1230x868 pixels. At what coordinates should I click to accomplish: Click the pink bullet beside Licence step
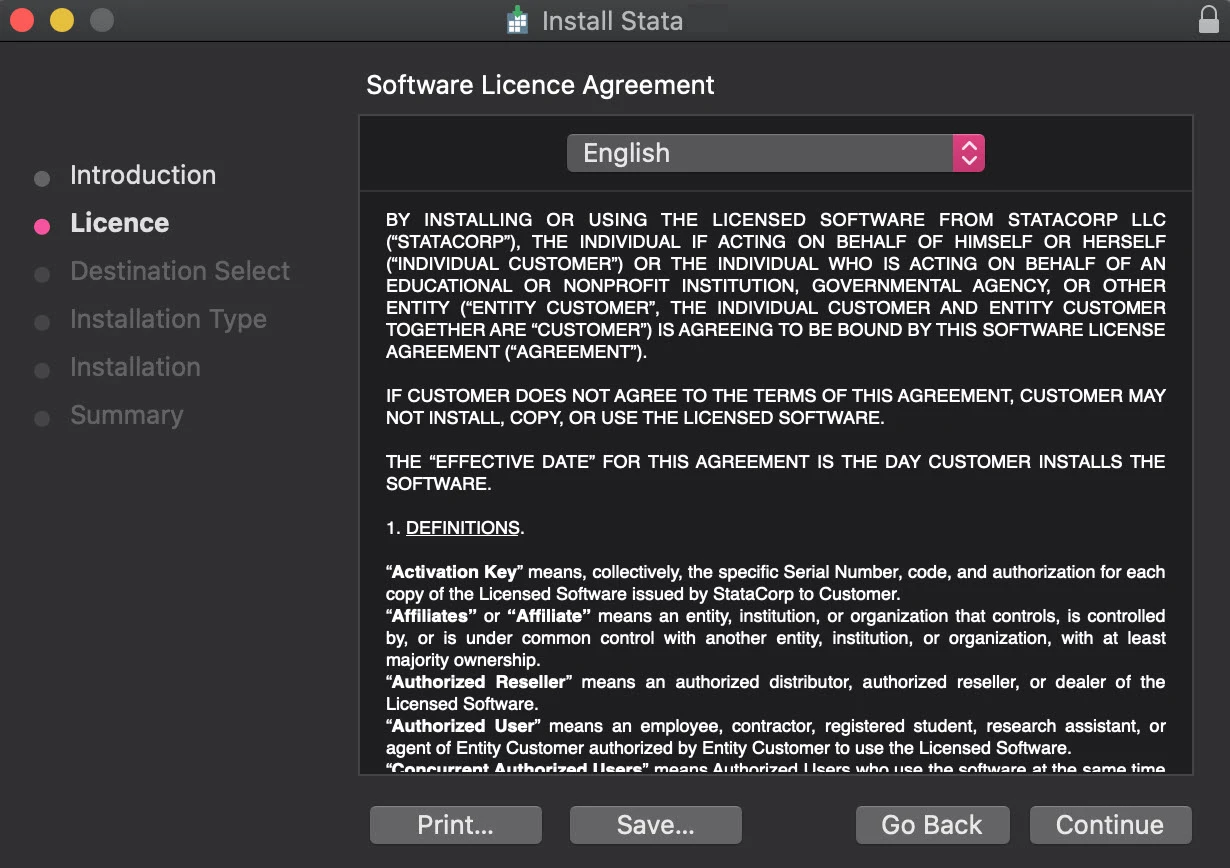point(42,226)
